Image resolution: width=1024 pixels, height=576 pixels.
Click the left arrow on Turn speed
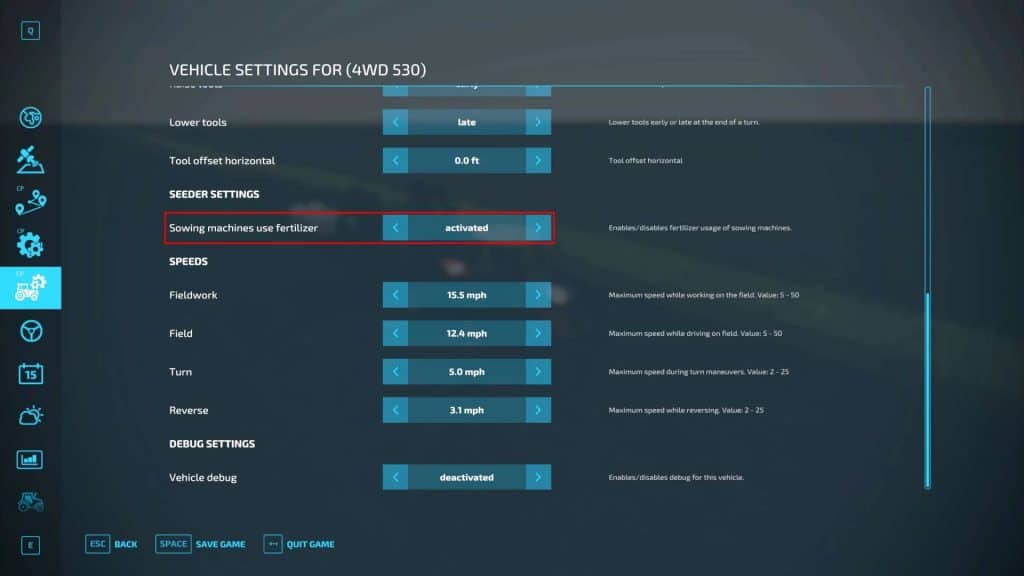(395, 371)
